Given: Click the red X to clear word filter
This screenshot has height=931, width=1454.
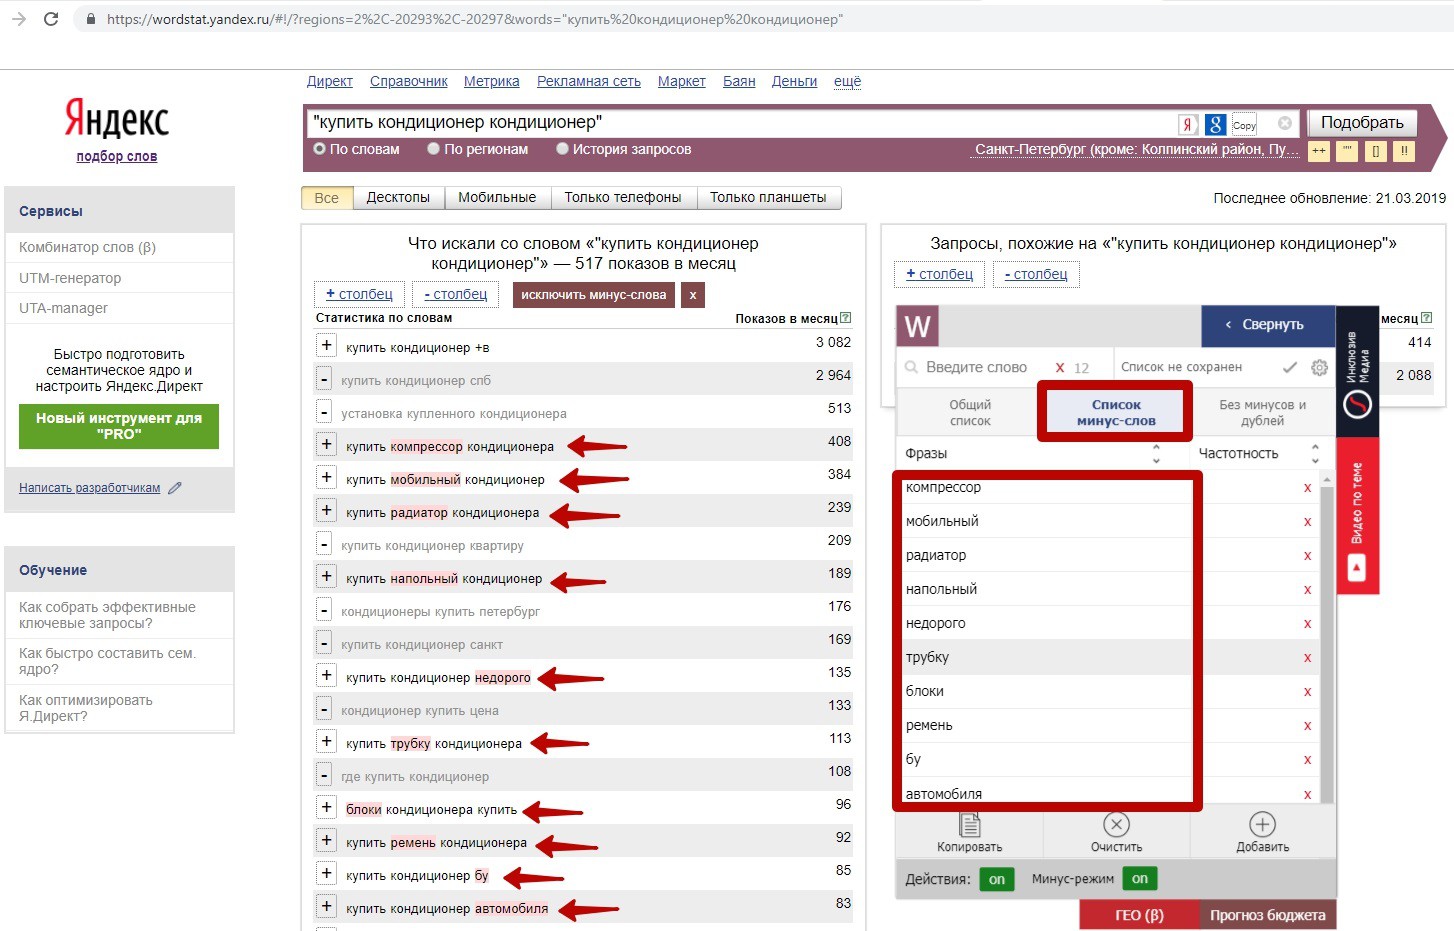Looking at the screenshot, I should pyautogui.click(x=1060, y=368).
